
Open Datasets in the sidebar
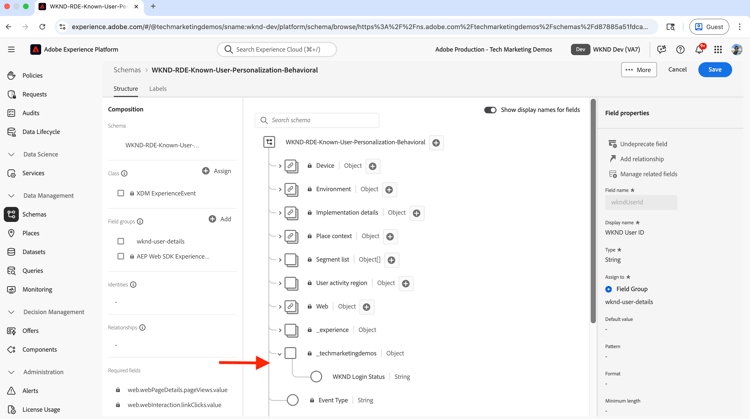(33, 252)
